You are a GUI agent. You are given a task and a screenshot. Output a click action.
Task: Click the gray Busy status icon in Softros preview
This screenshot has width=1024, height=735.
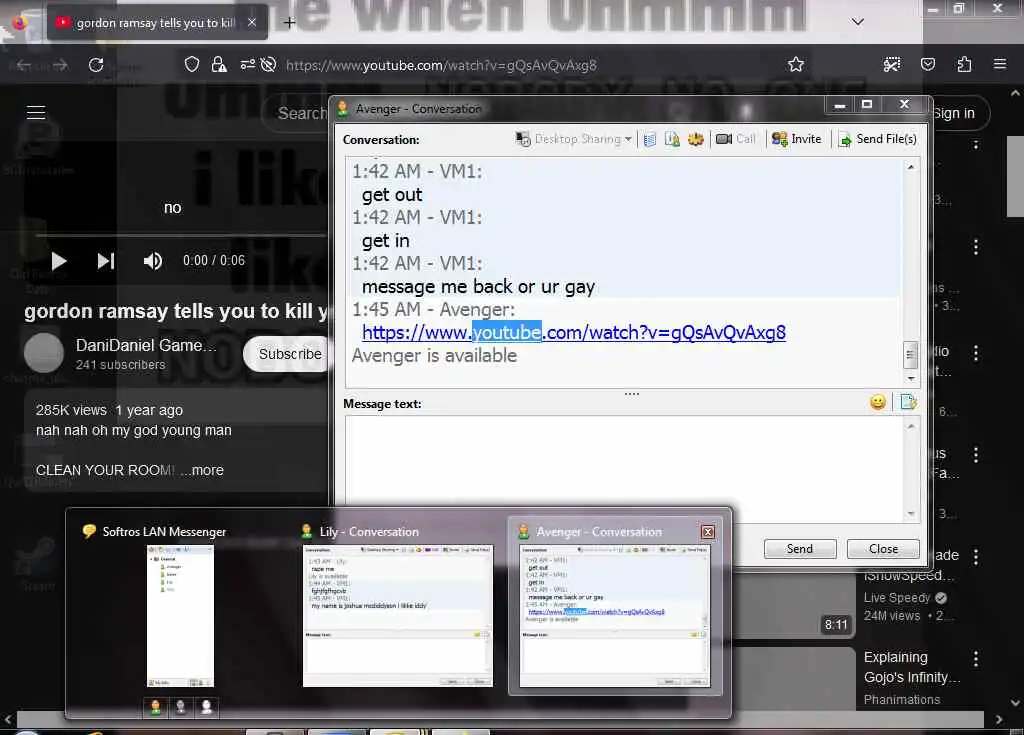181,707
